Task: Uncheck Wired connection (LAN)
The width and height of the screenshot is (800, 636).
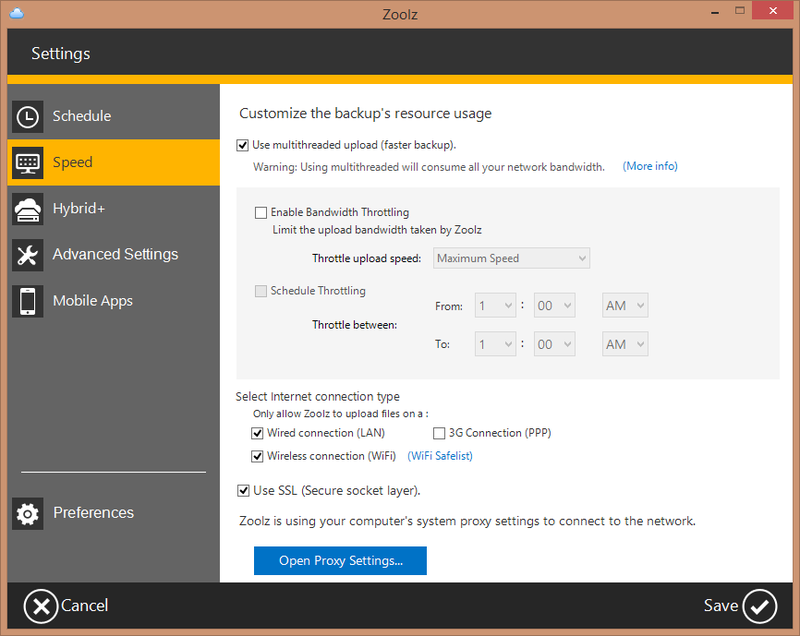Action: pyautogui.click(x=257, y=434)
